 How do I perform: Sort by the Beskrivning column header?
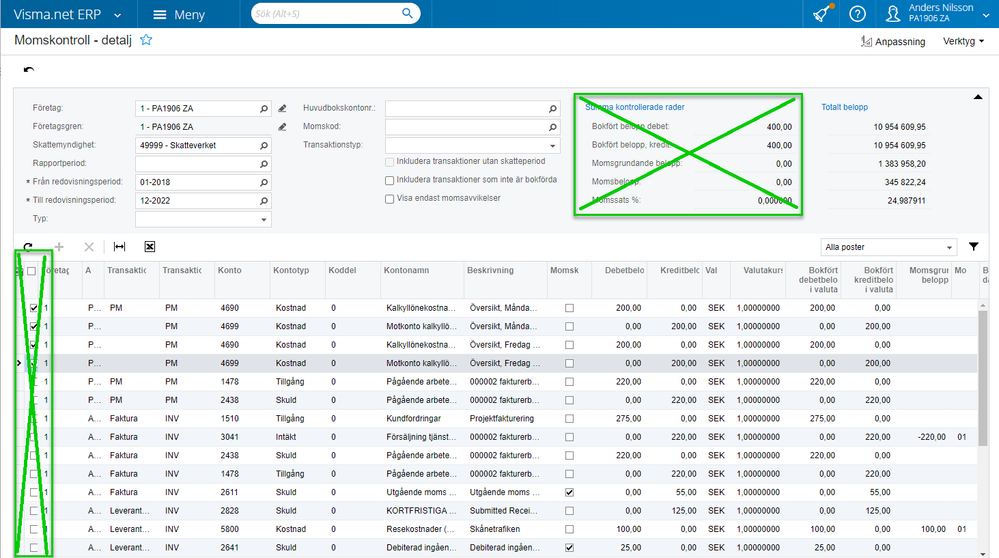tap(490, 271)
